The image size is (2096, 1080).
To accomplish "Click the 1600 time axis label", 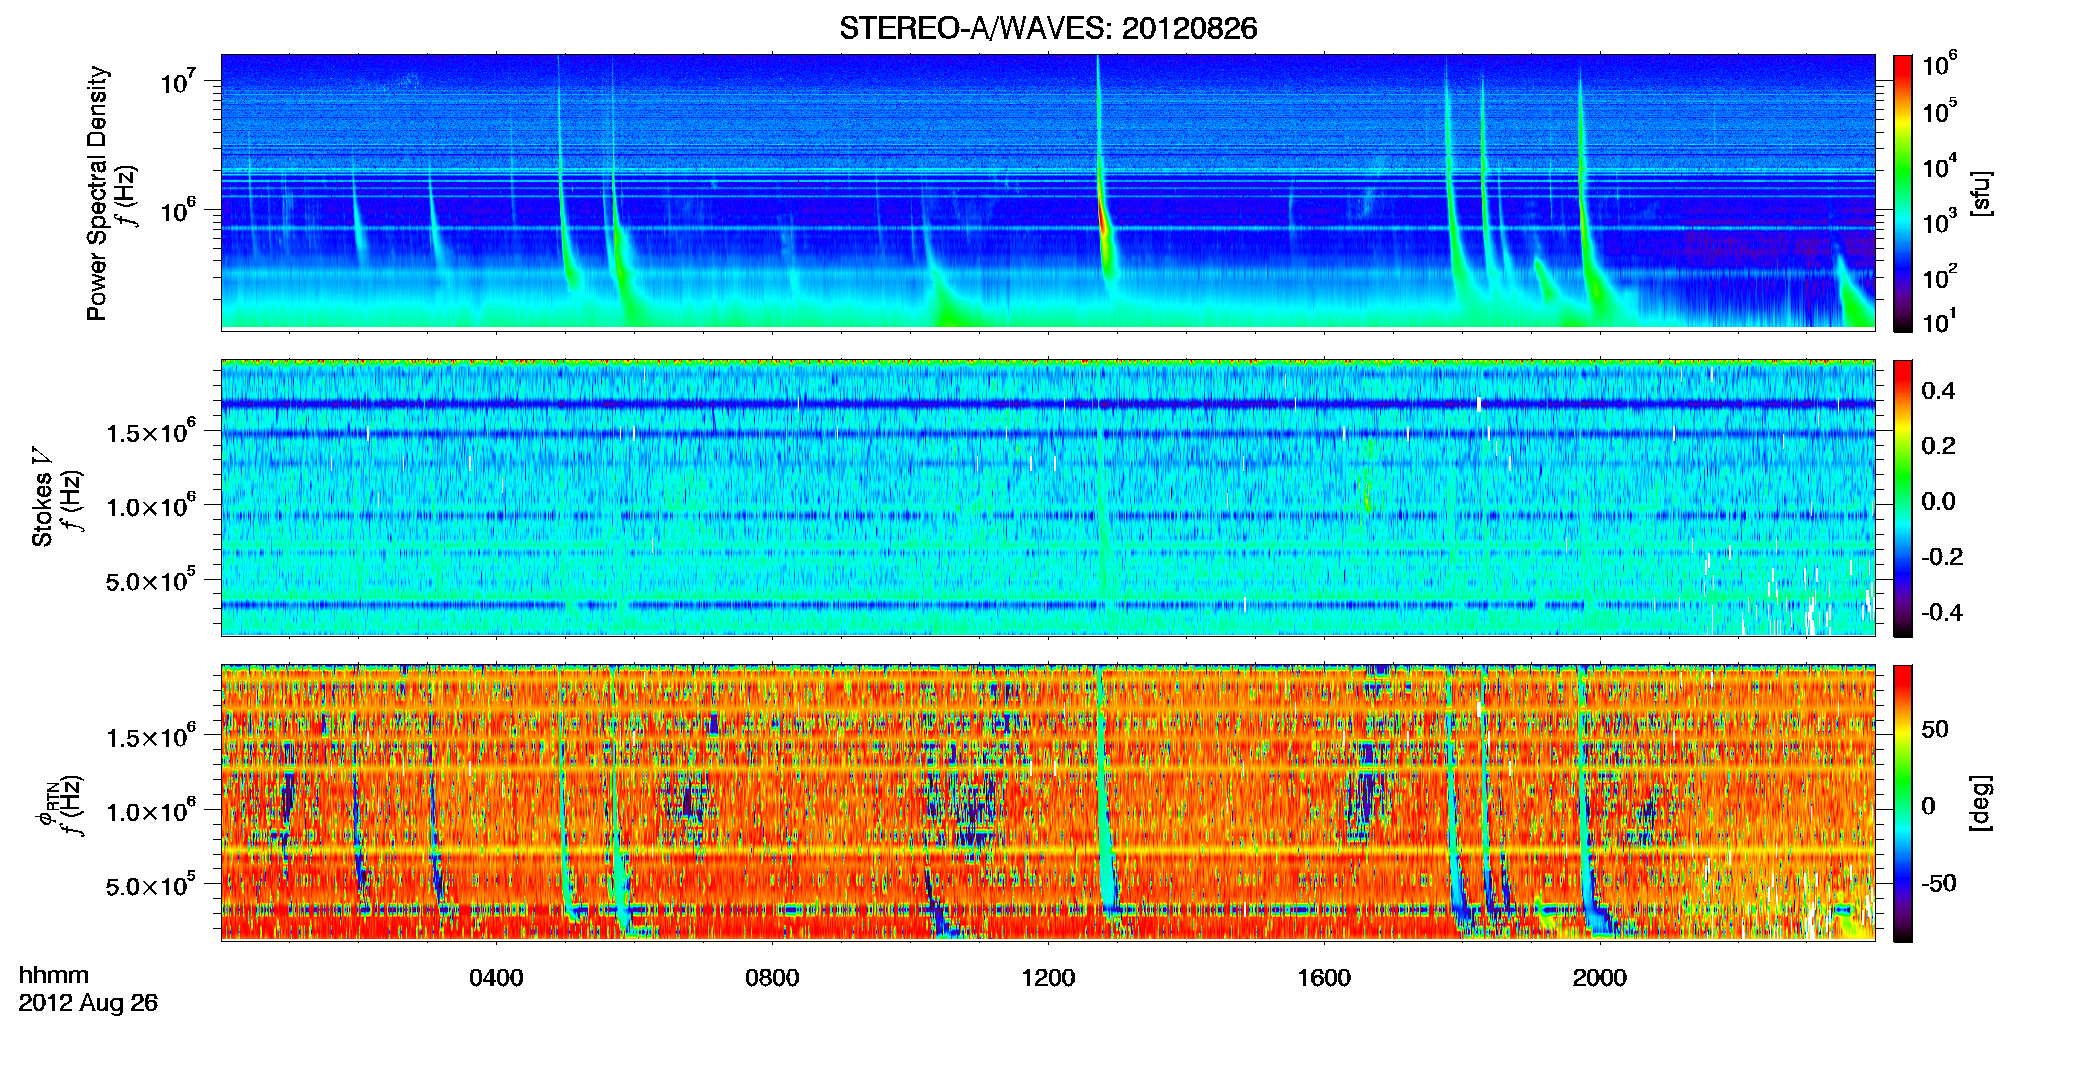I will [x=1324, y=978].
